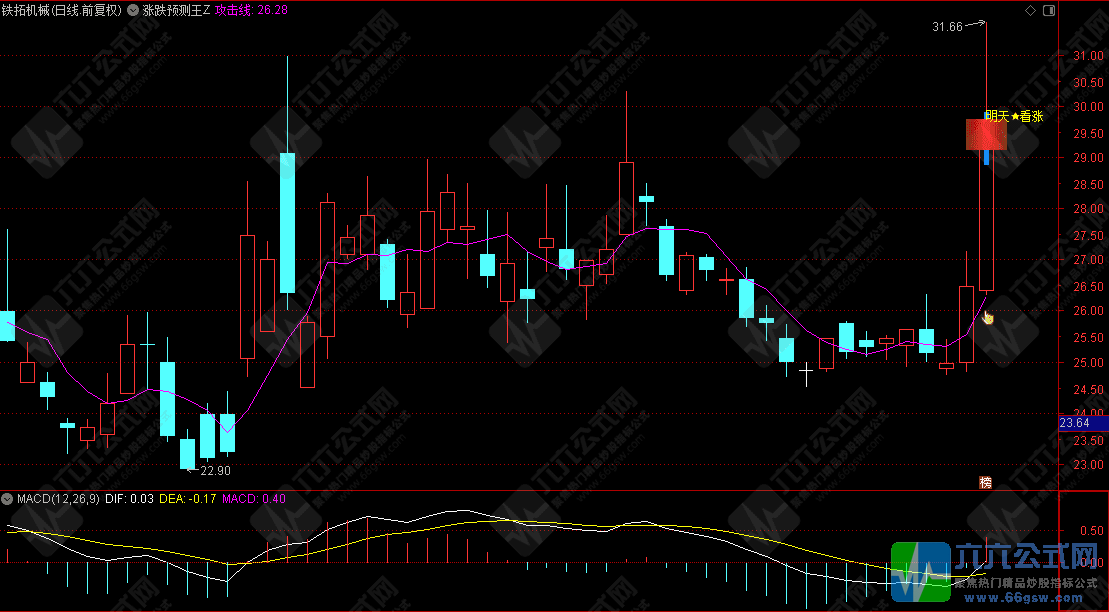The height and width of the screenshot is (612, 1109).
Task: Click the 涨跌预测王Z indicator name
Action: coord(177,10)
